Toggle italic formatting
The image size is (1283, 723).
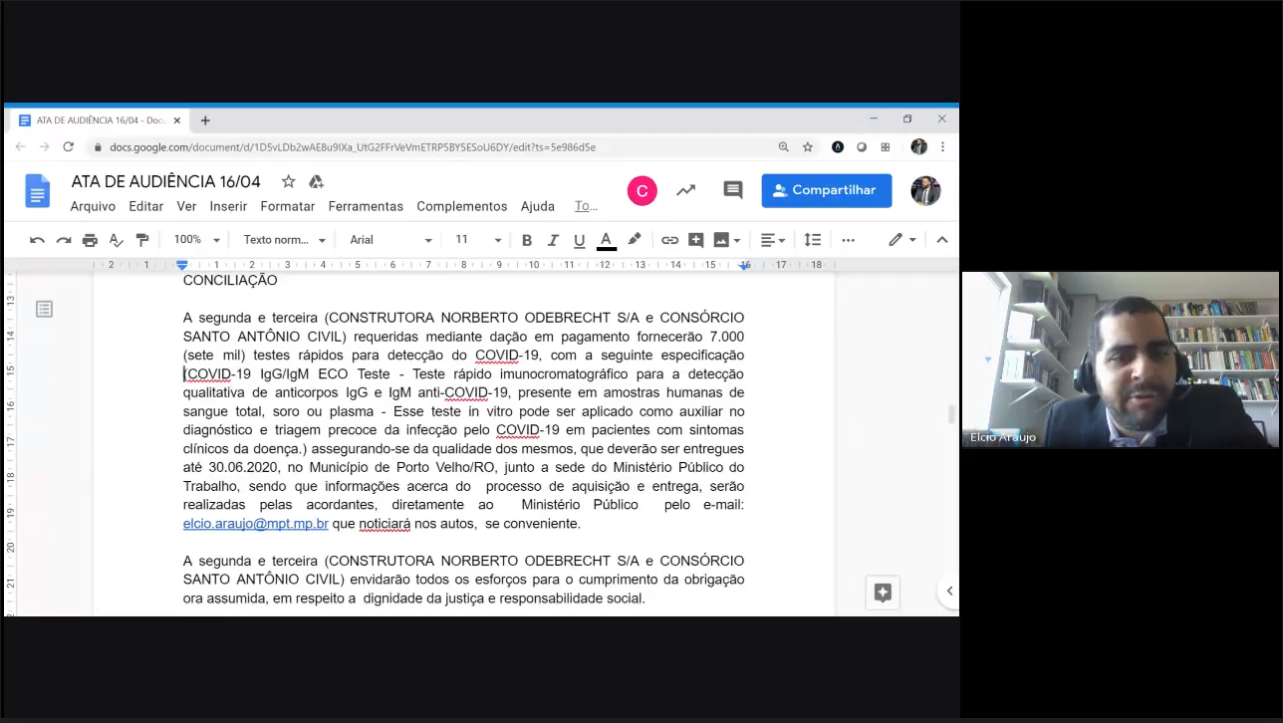coord(552,240)
